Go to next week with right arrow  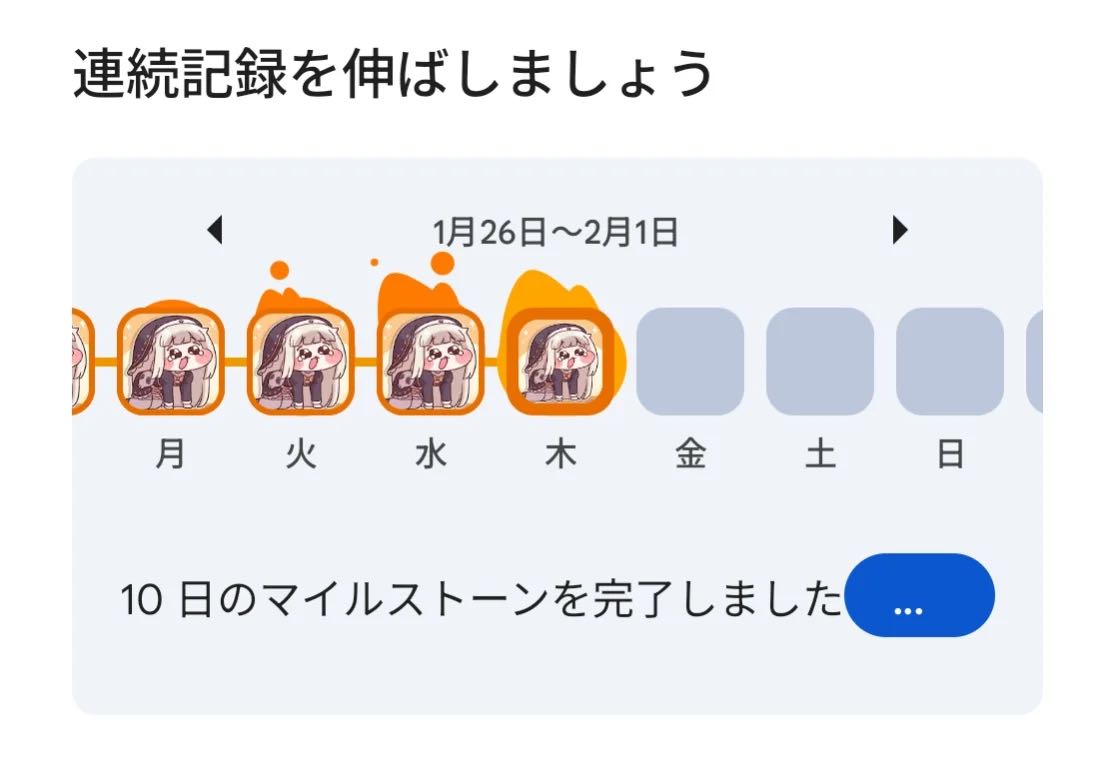[900, 230]
